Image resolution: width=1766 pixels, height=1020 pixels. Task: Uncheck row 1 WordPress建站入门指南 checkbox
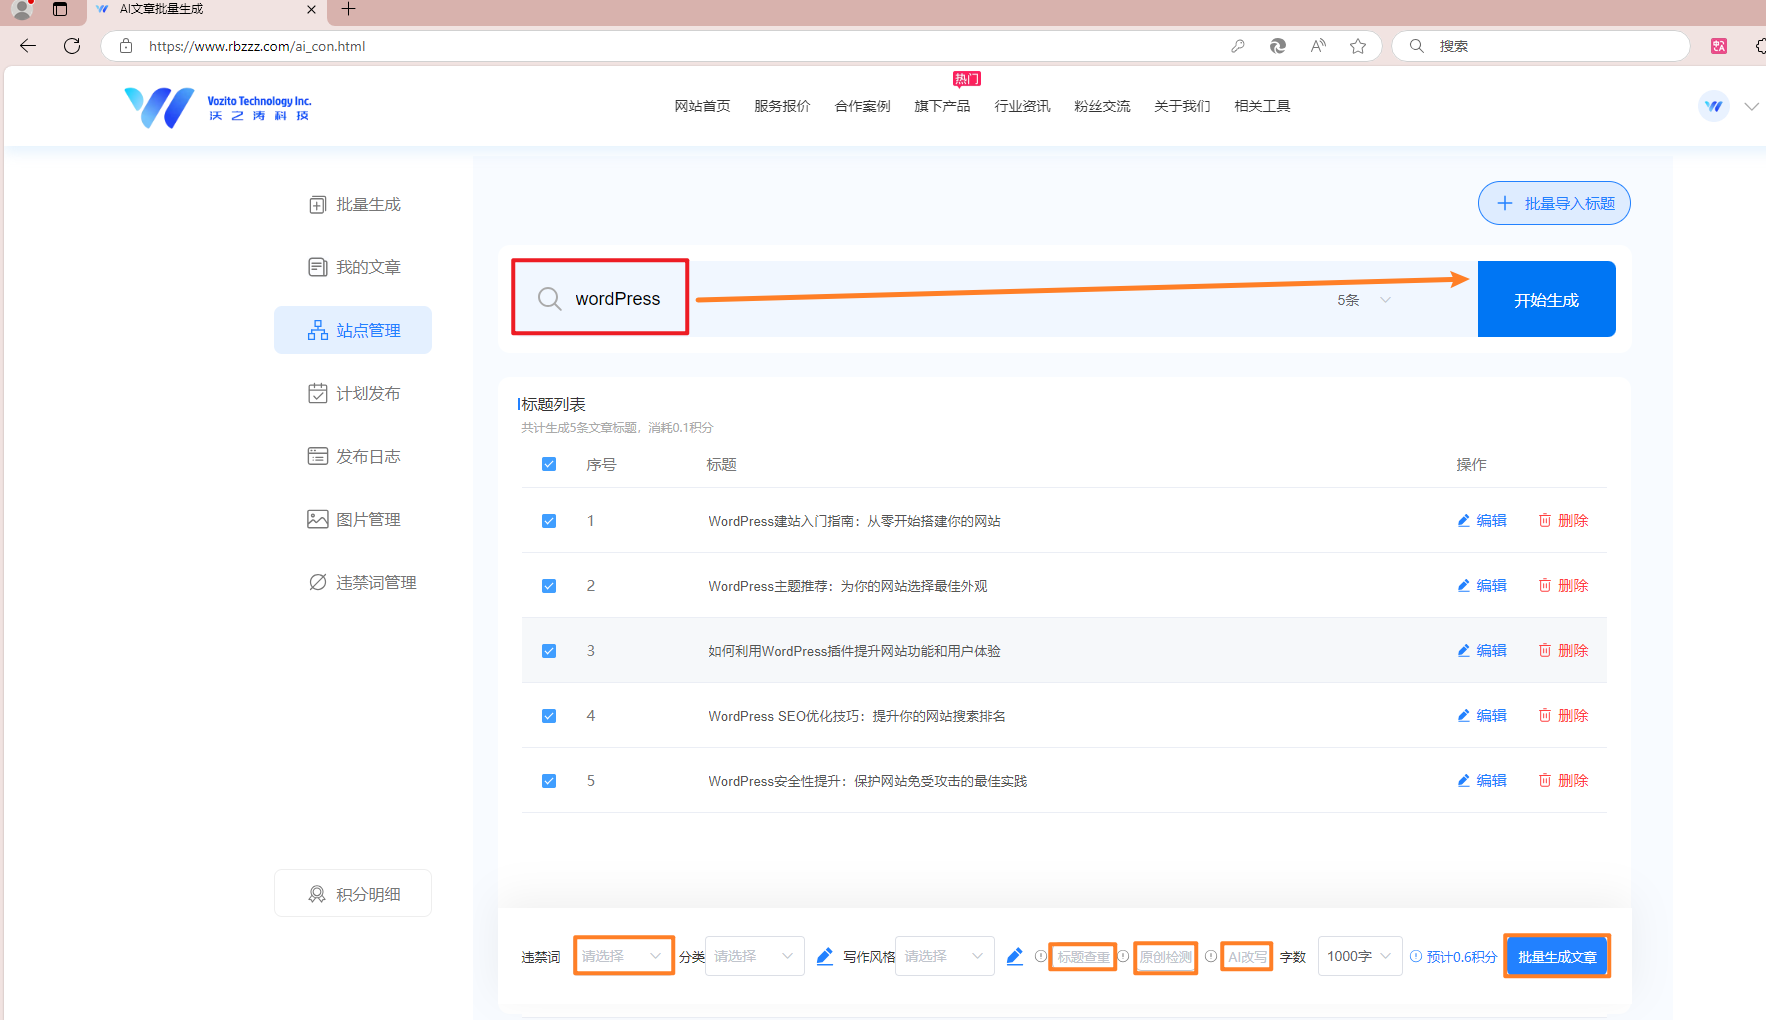[549, 521]
